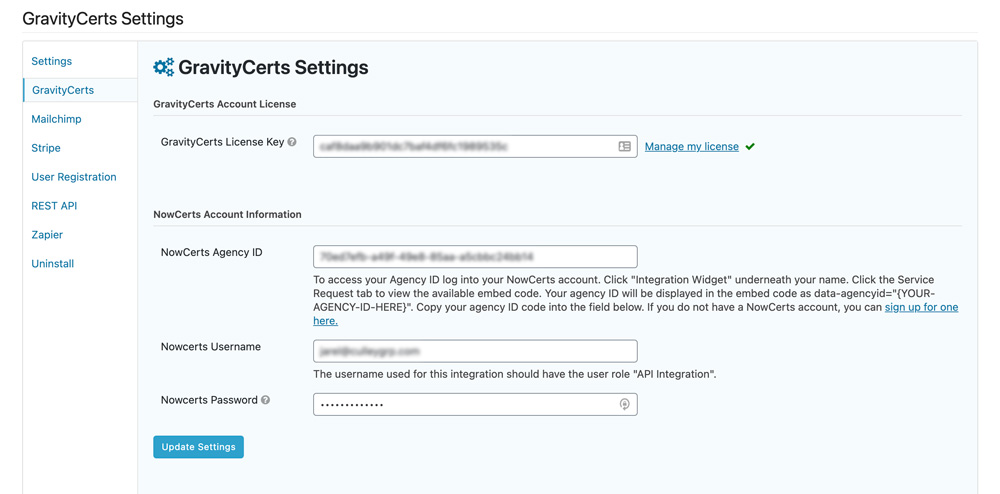Open the Stripe settings tab

pos(46,148)
